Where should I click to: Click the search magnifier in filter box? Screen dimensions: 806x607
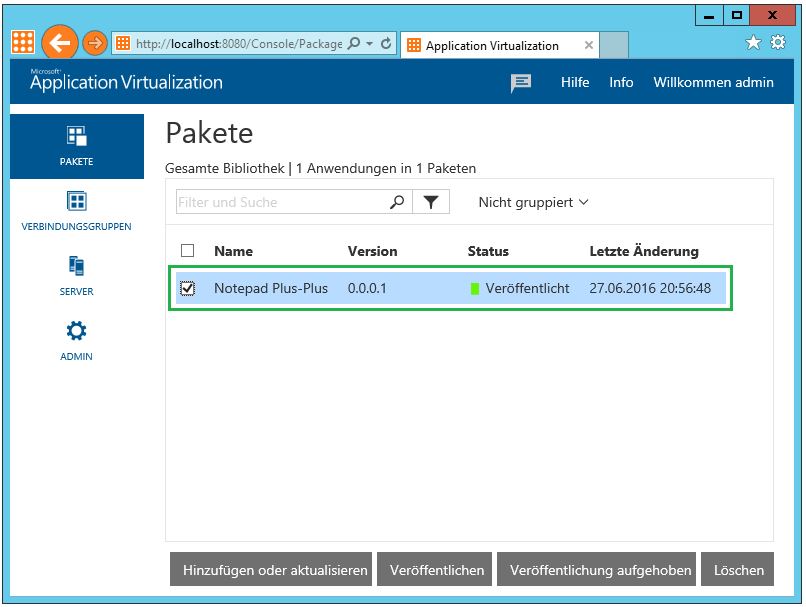(397, 202)
